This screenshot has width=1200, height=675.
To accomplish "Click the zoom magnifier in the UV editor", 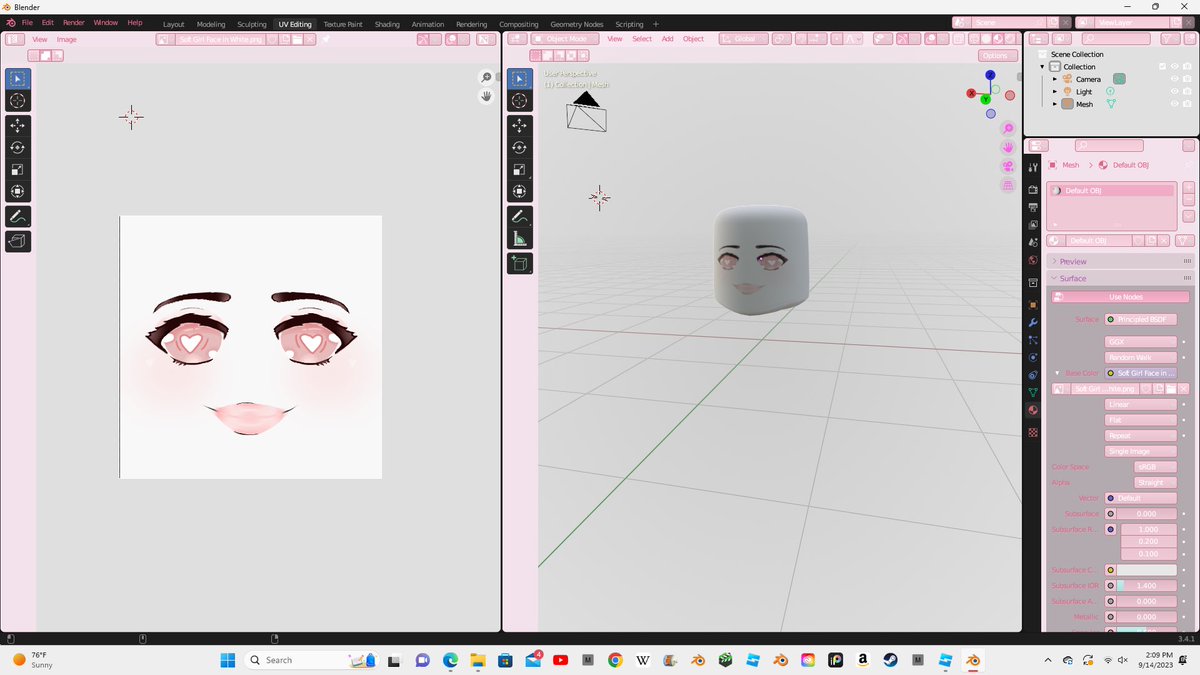I will pos(487,78).
